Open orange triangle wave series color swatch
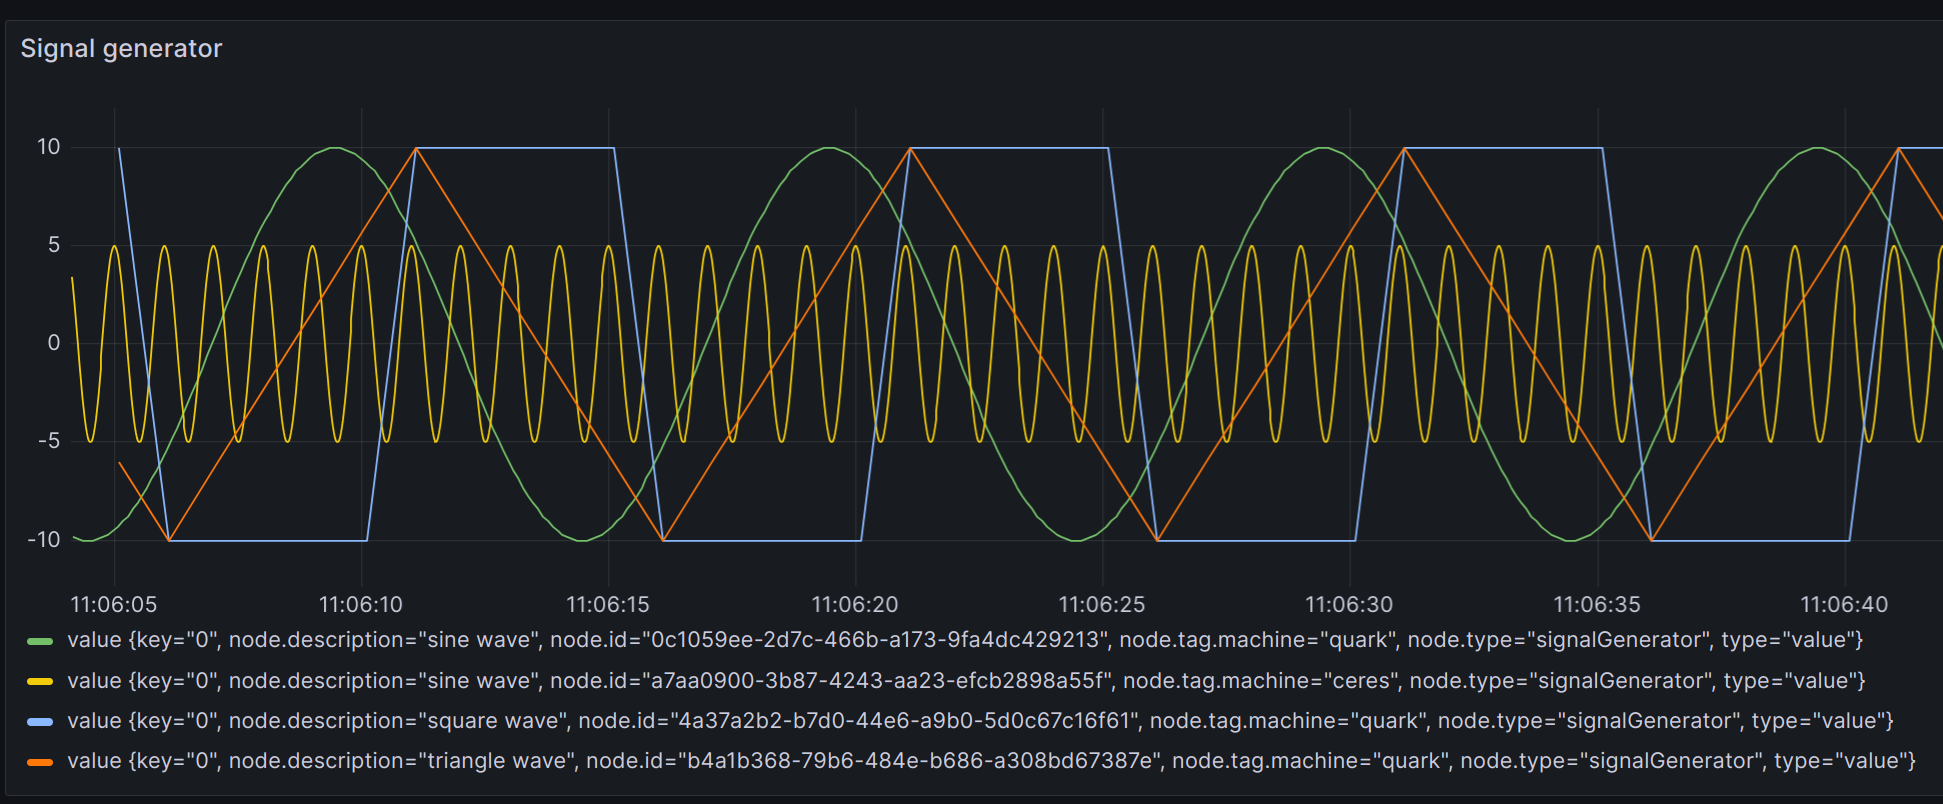This screenshot has height=804, width=1943. 40,762
